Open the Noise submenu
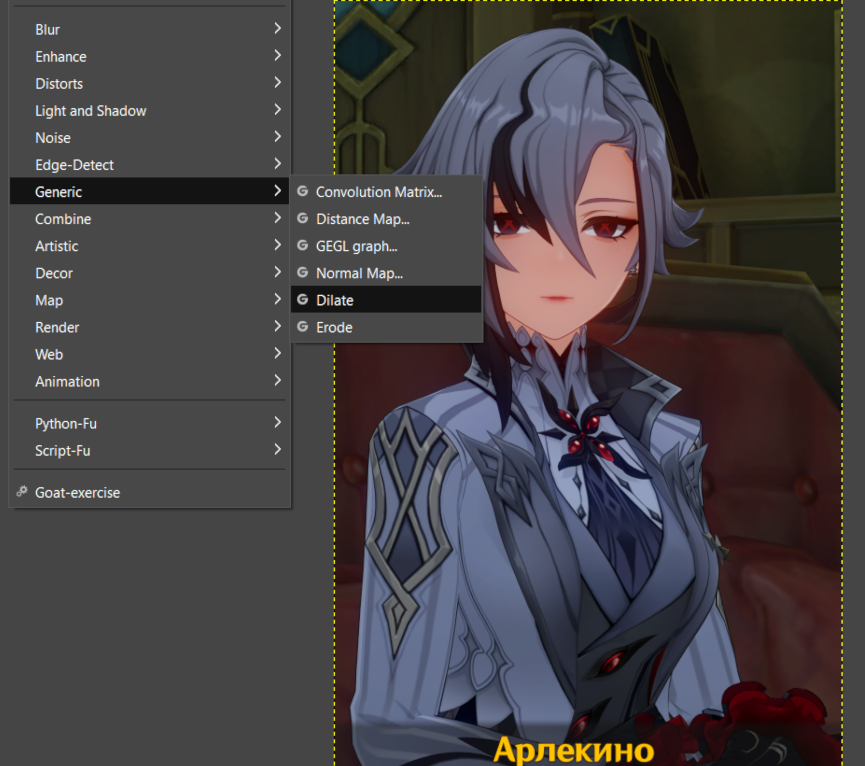This screenshot has height=766, width=865. [149, 137]
